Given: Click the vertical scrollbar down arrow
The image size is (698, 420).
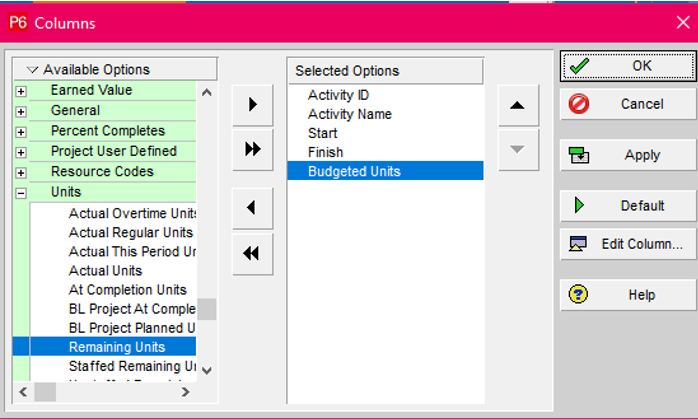Looking at the screenshot, I should pos(207,371).
